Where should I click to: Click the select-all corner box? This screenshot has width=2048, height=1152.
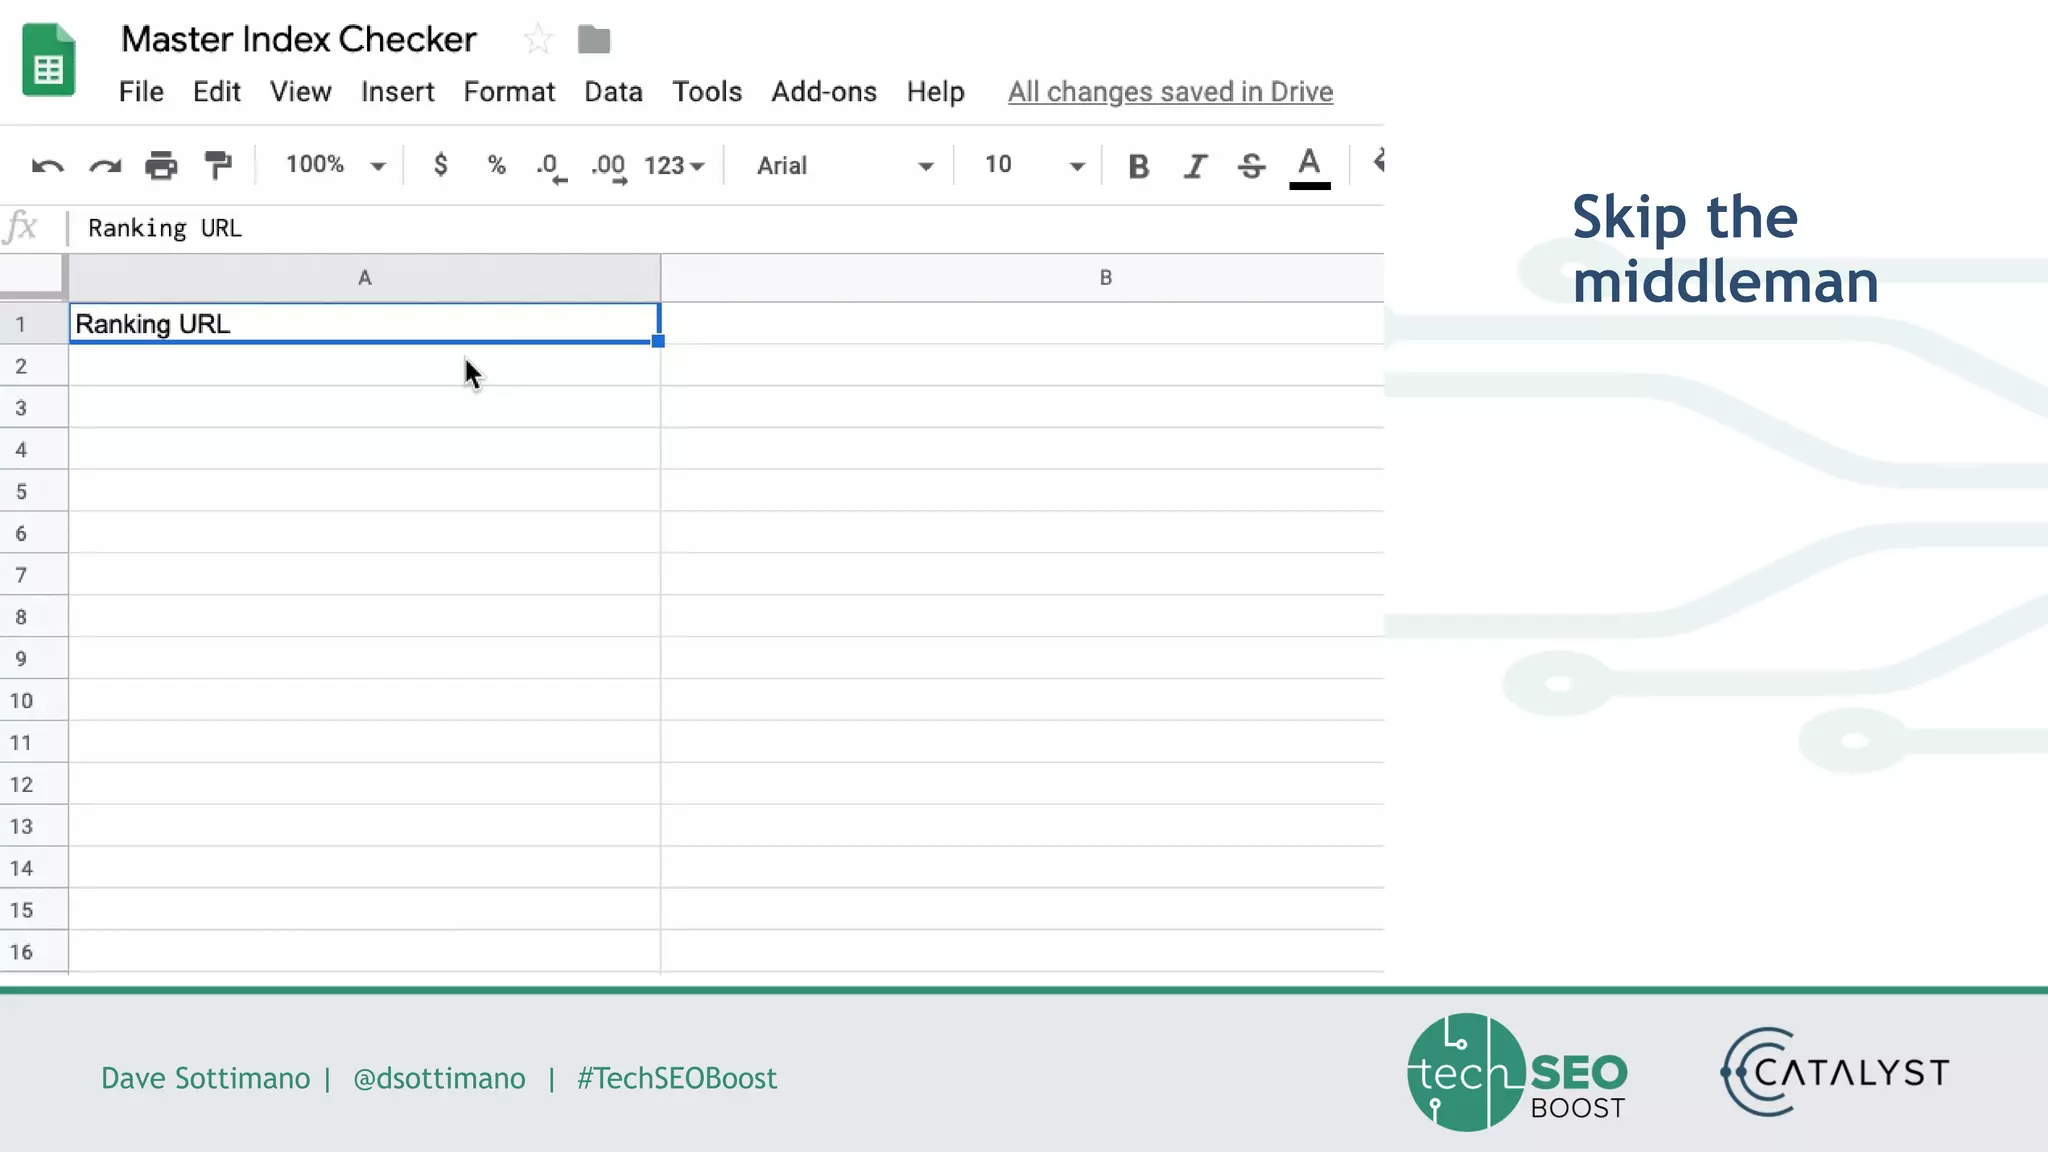tap(33, 277)
